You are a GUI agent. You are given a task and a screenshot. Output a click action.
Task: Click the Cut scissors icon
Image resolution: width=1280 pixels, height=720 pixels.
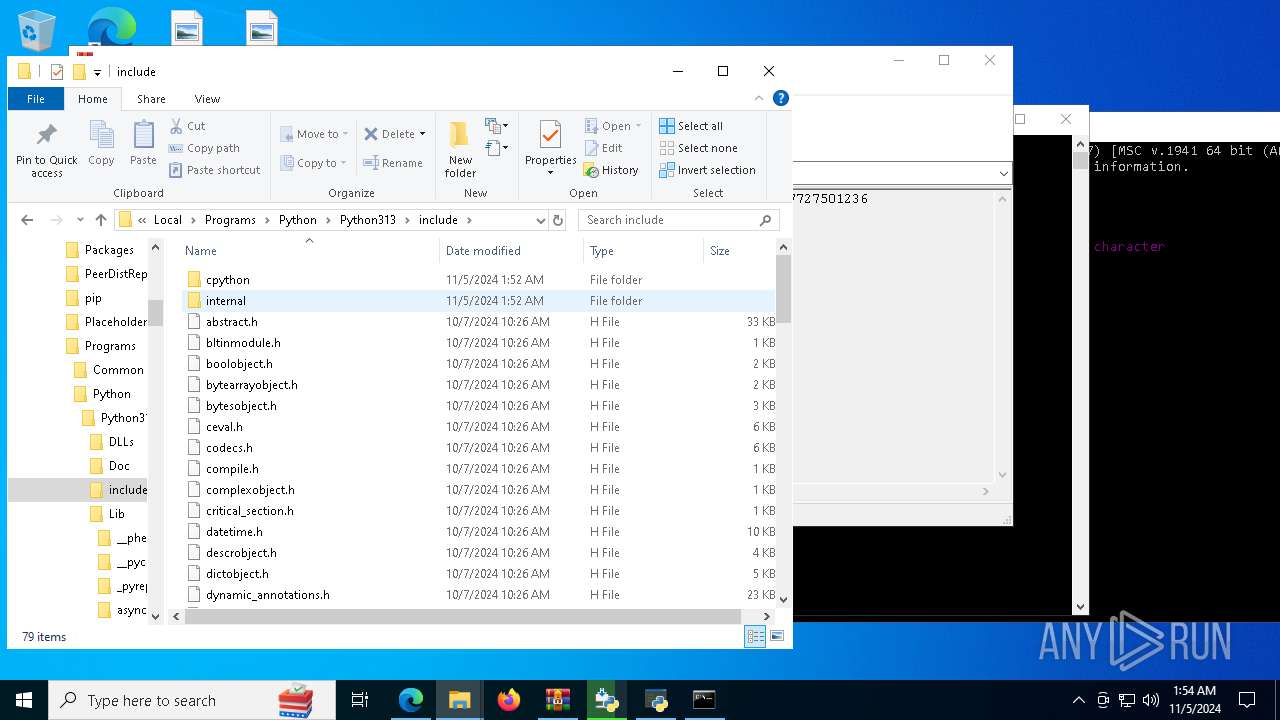176,126
